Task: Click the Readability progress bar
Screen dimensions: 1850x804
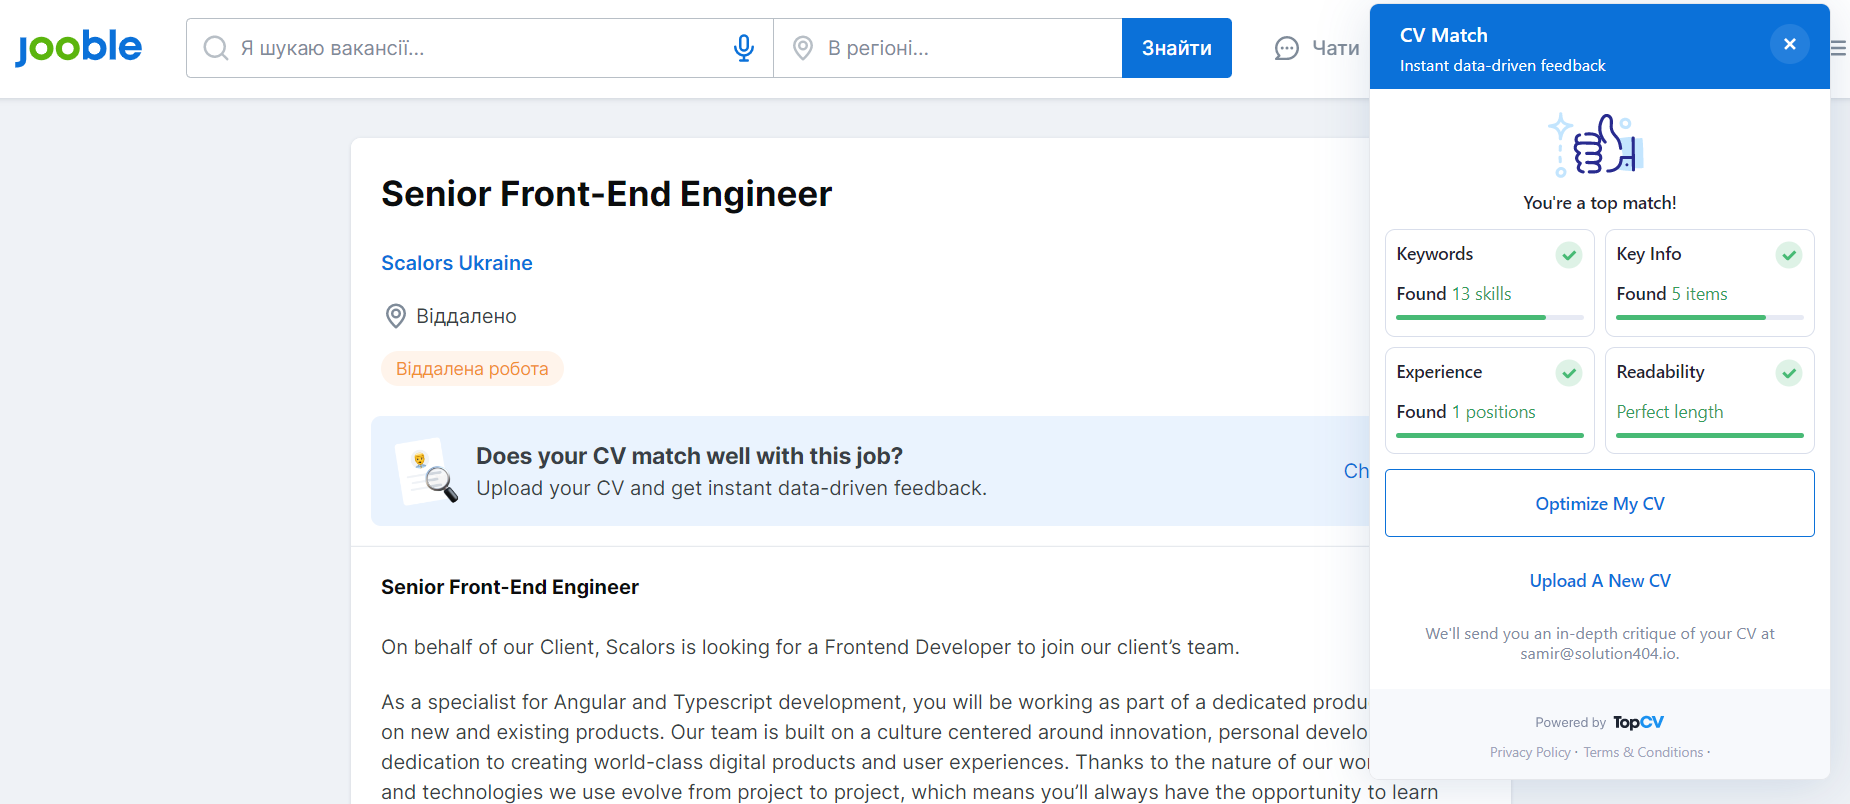Action: 1710,435
